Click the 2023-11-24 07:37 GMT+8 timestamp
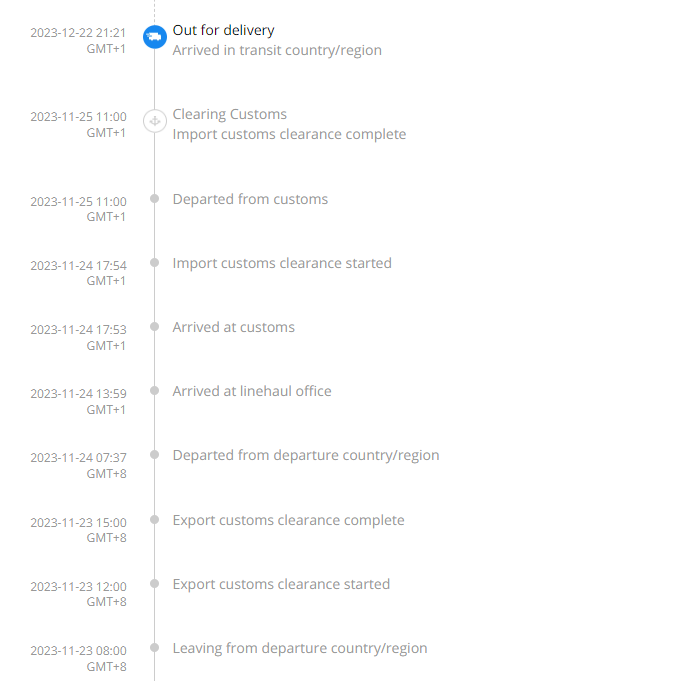 78,465
